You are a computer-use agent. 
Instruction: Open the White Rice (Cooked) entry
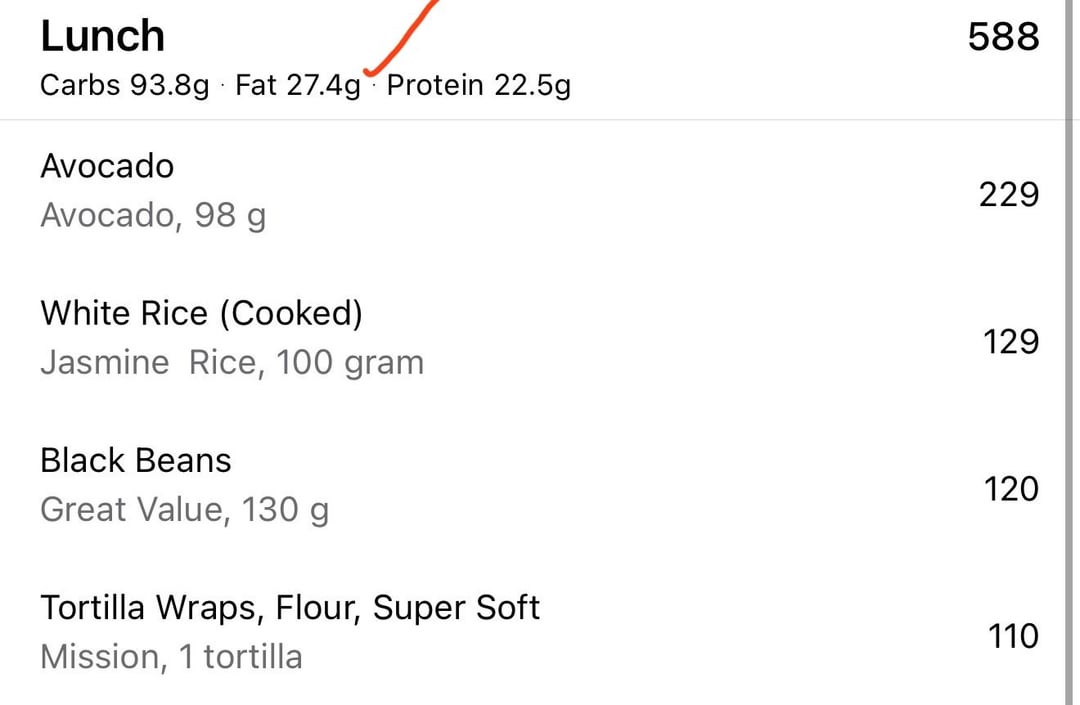point(201,314)
